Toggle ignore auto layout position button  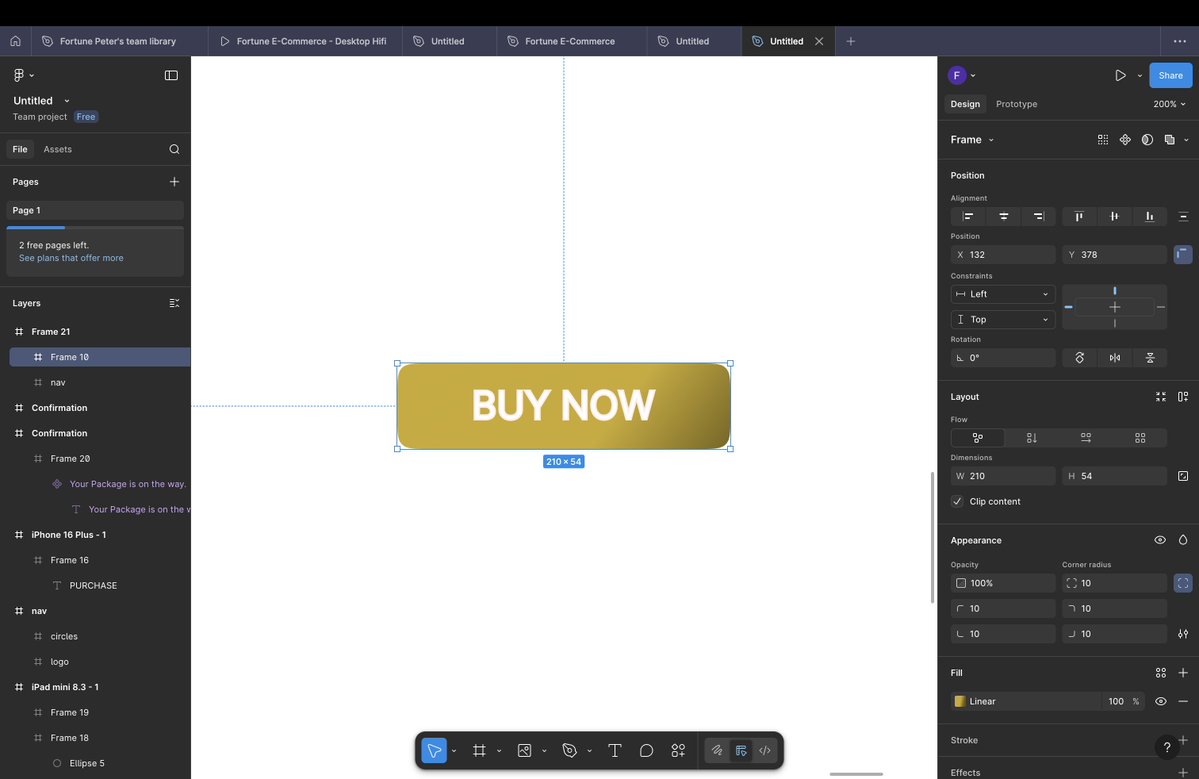1183,255
